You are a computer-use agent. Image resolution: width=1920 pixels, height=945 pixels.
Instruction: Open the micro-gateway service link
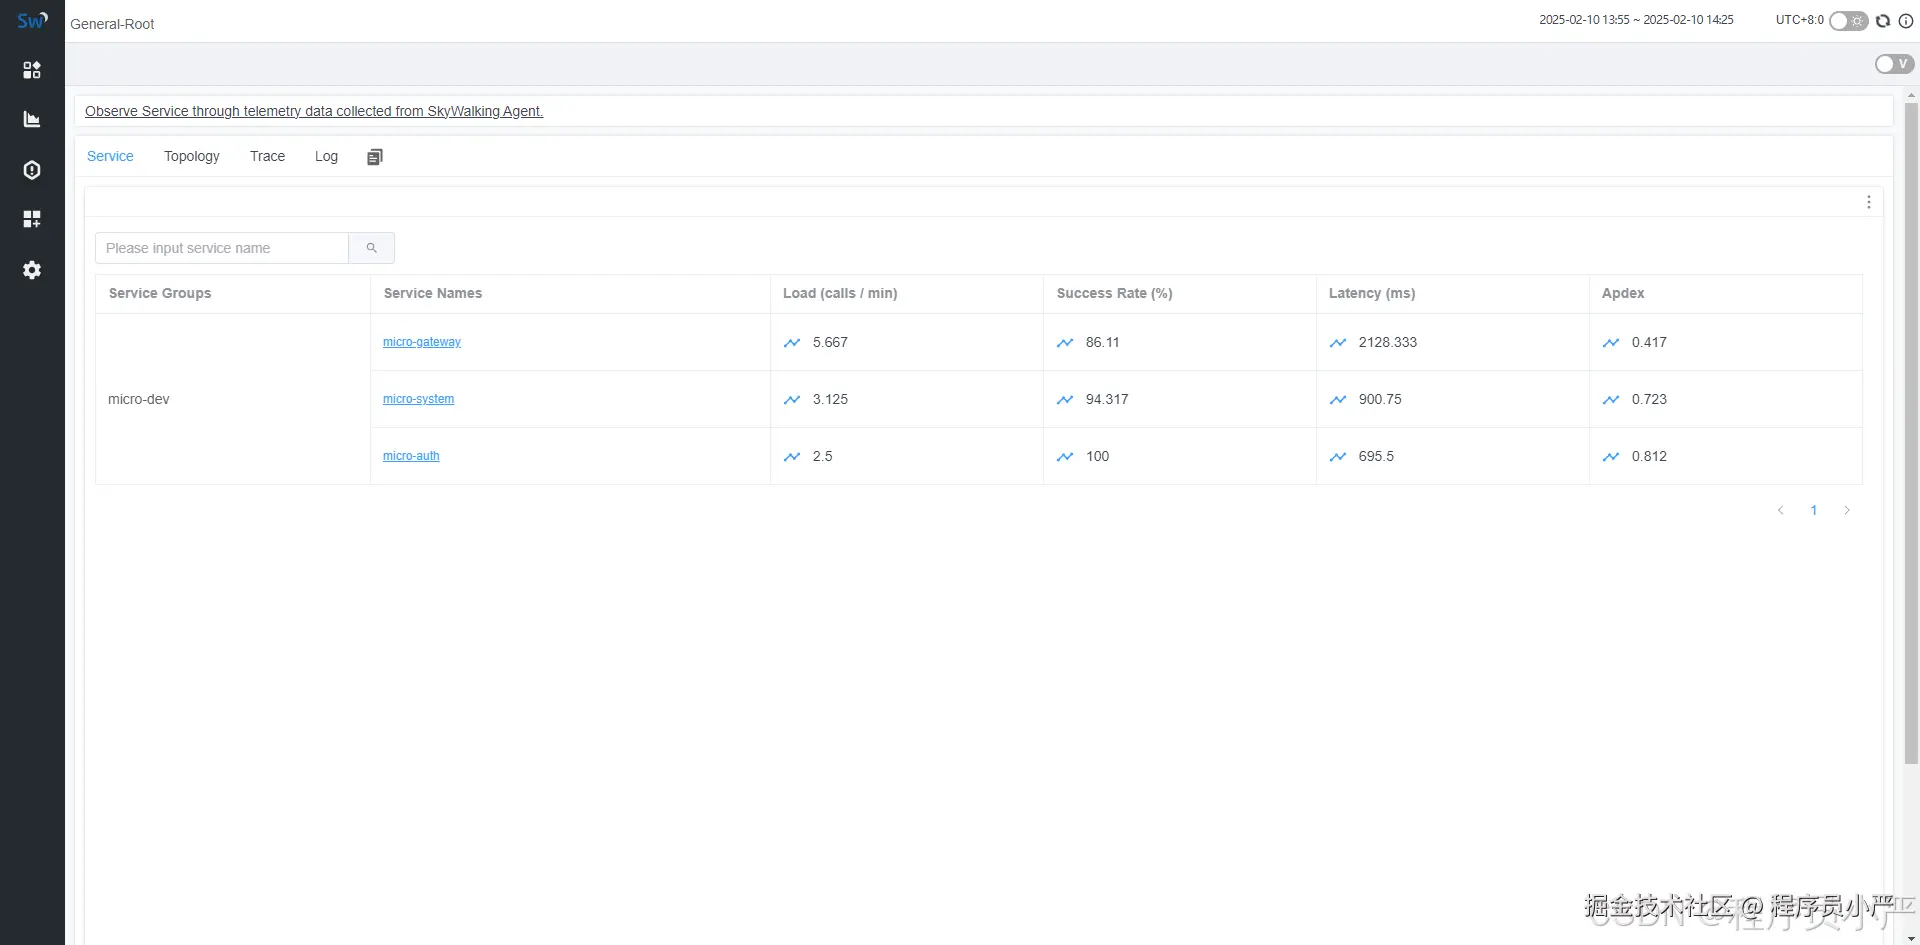coord(422,342)
